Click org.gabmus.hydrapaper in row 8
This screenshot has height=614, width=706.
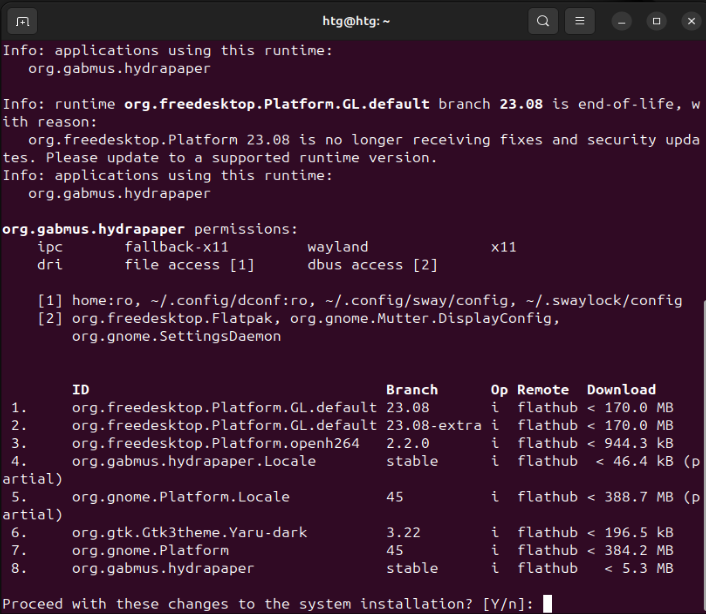[163, 569]
